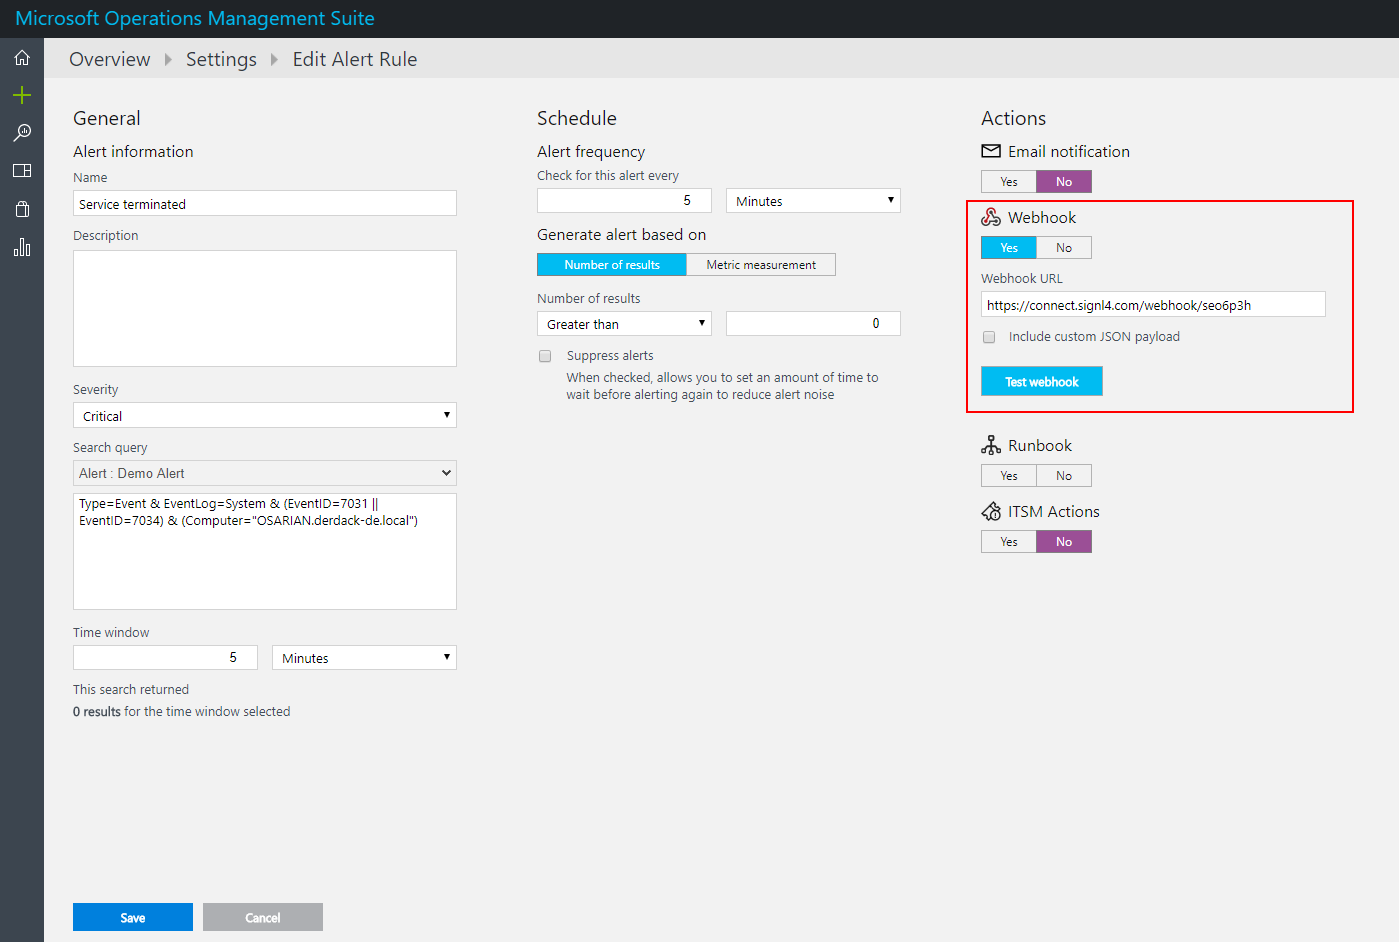Viewport: 1399px width, 942px height.
Task: Select Number of results tab
Action: (x=612, y=264)
